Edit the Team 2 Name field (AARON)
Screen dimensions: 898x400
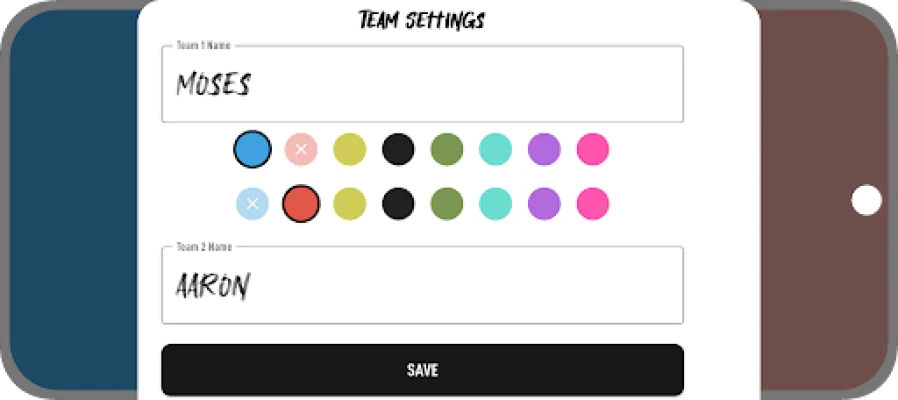pos(422,286)
